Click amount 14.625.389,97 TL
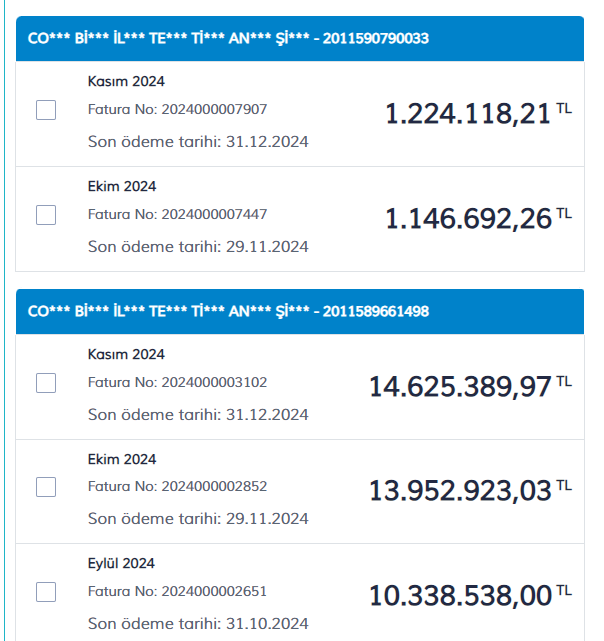604x641 pixels. (x=470, y=386)
